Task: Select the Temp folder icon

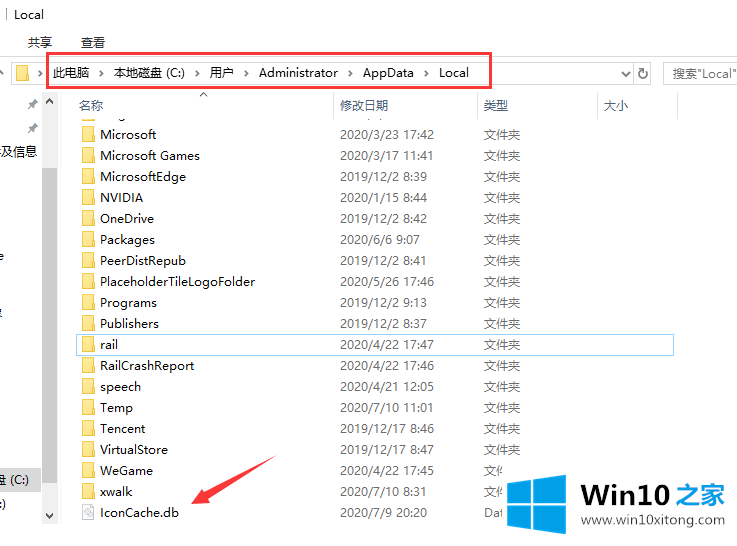Action: pyautogui.click(x=88, y=407)
